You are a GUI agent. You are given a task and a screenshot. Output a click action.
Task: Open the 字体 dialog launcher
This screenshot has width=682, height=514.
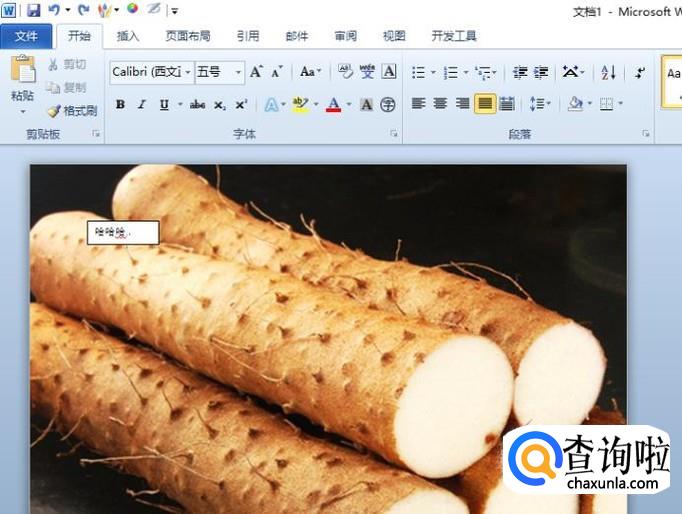[394, 134]
